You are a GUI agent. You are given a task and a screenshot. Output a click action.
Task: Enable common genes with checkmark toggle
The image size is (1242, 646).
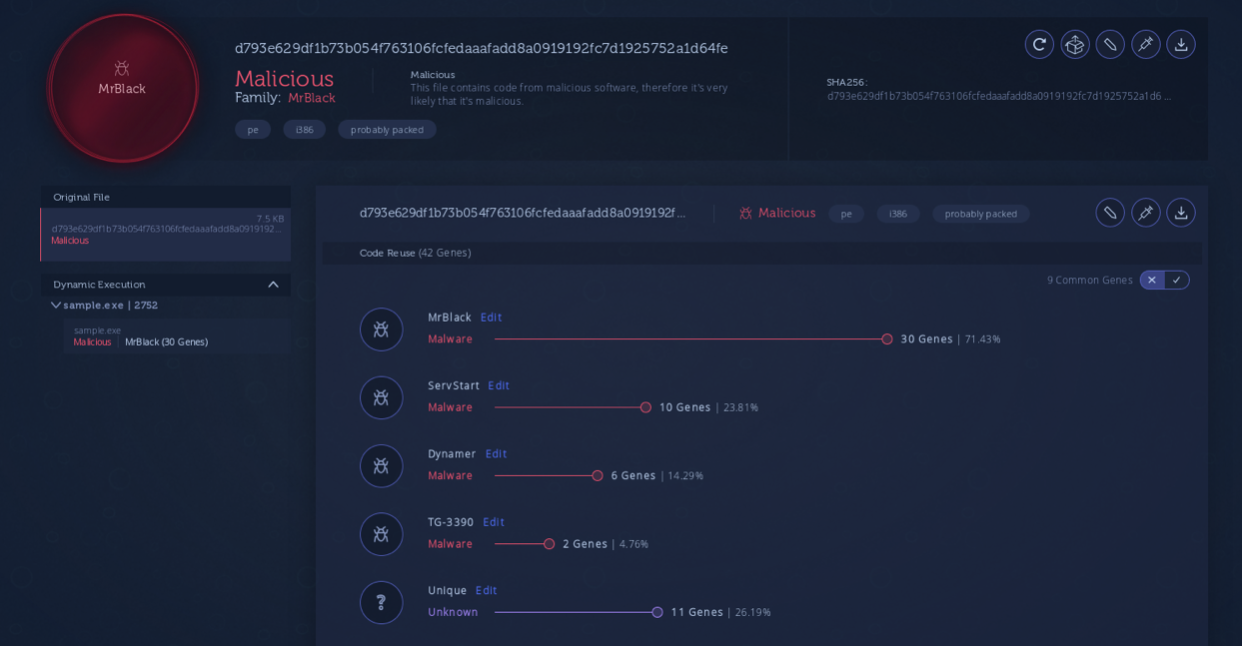1177,280
